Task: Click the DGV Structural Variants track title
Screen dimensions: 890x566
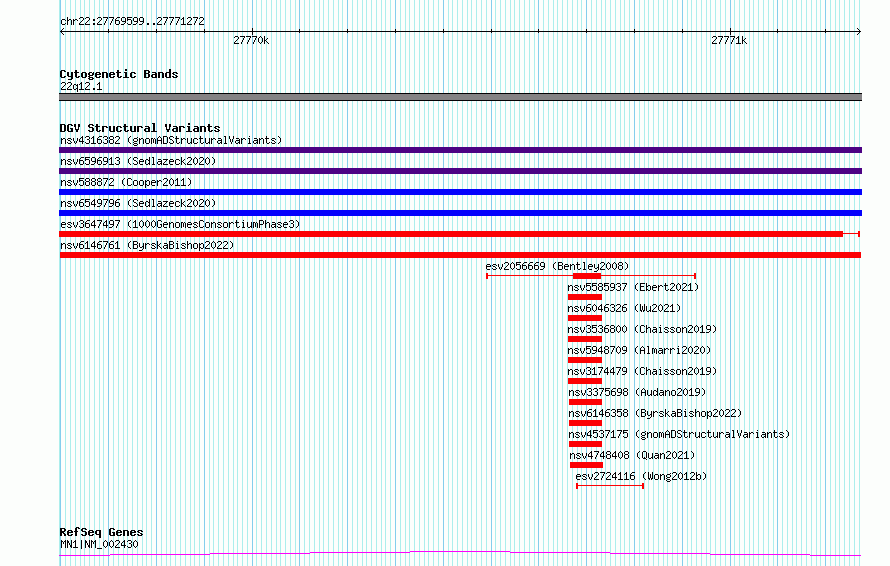Action: coord(140,128)
